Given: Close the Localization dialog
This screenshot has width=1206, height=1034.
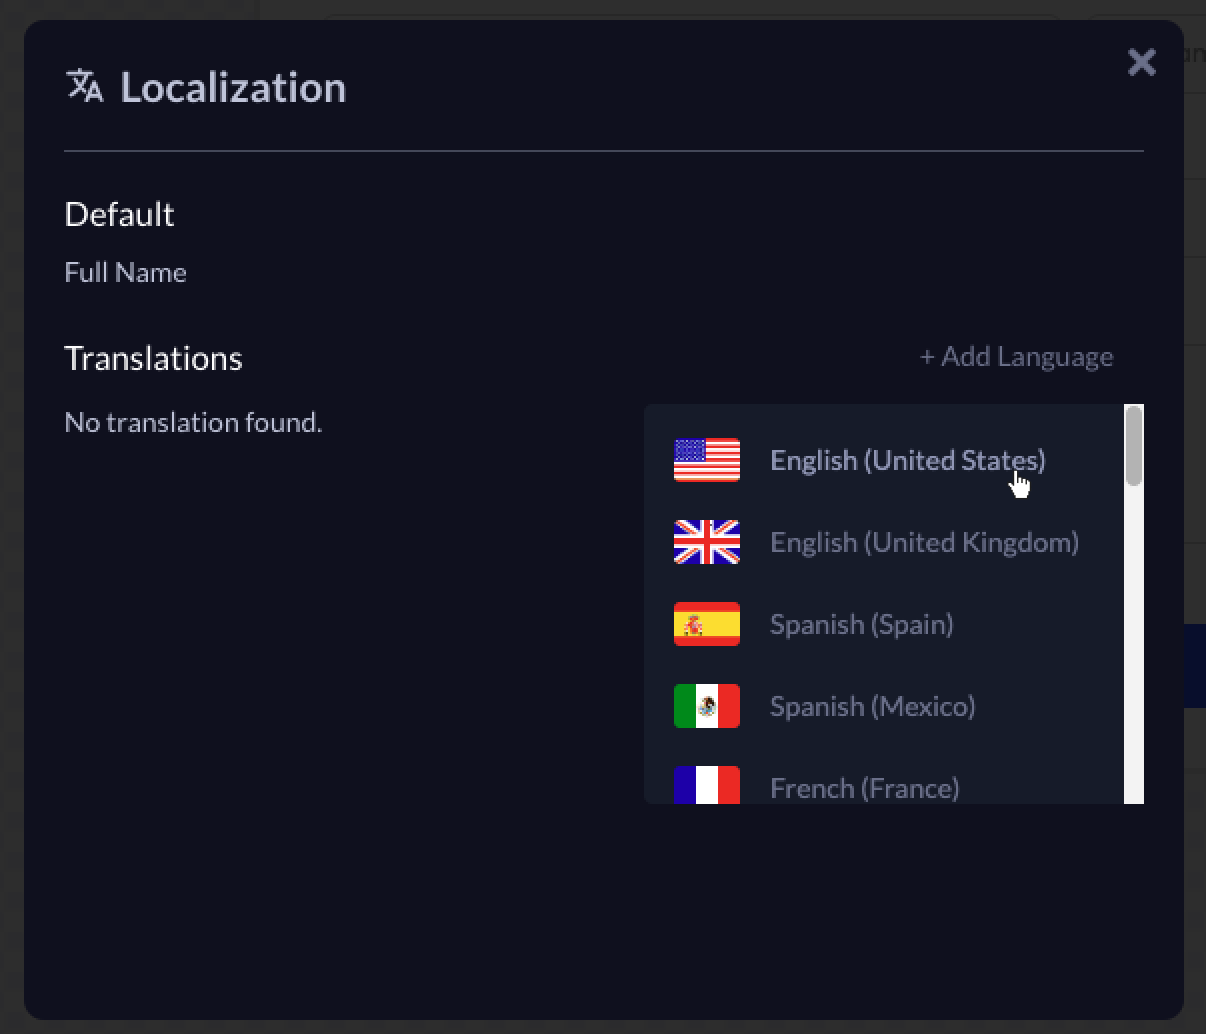Looking at the screenshot, I should click(1141, 62).
